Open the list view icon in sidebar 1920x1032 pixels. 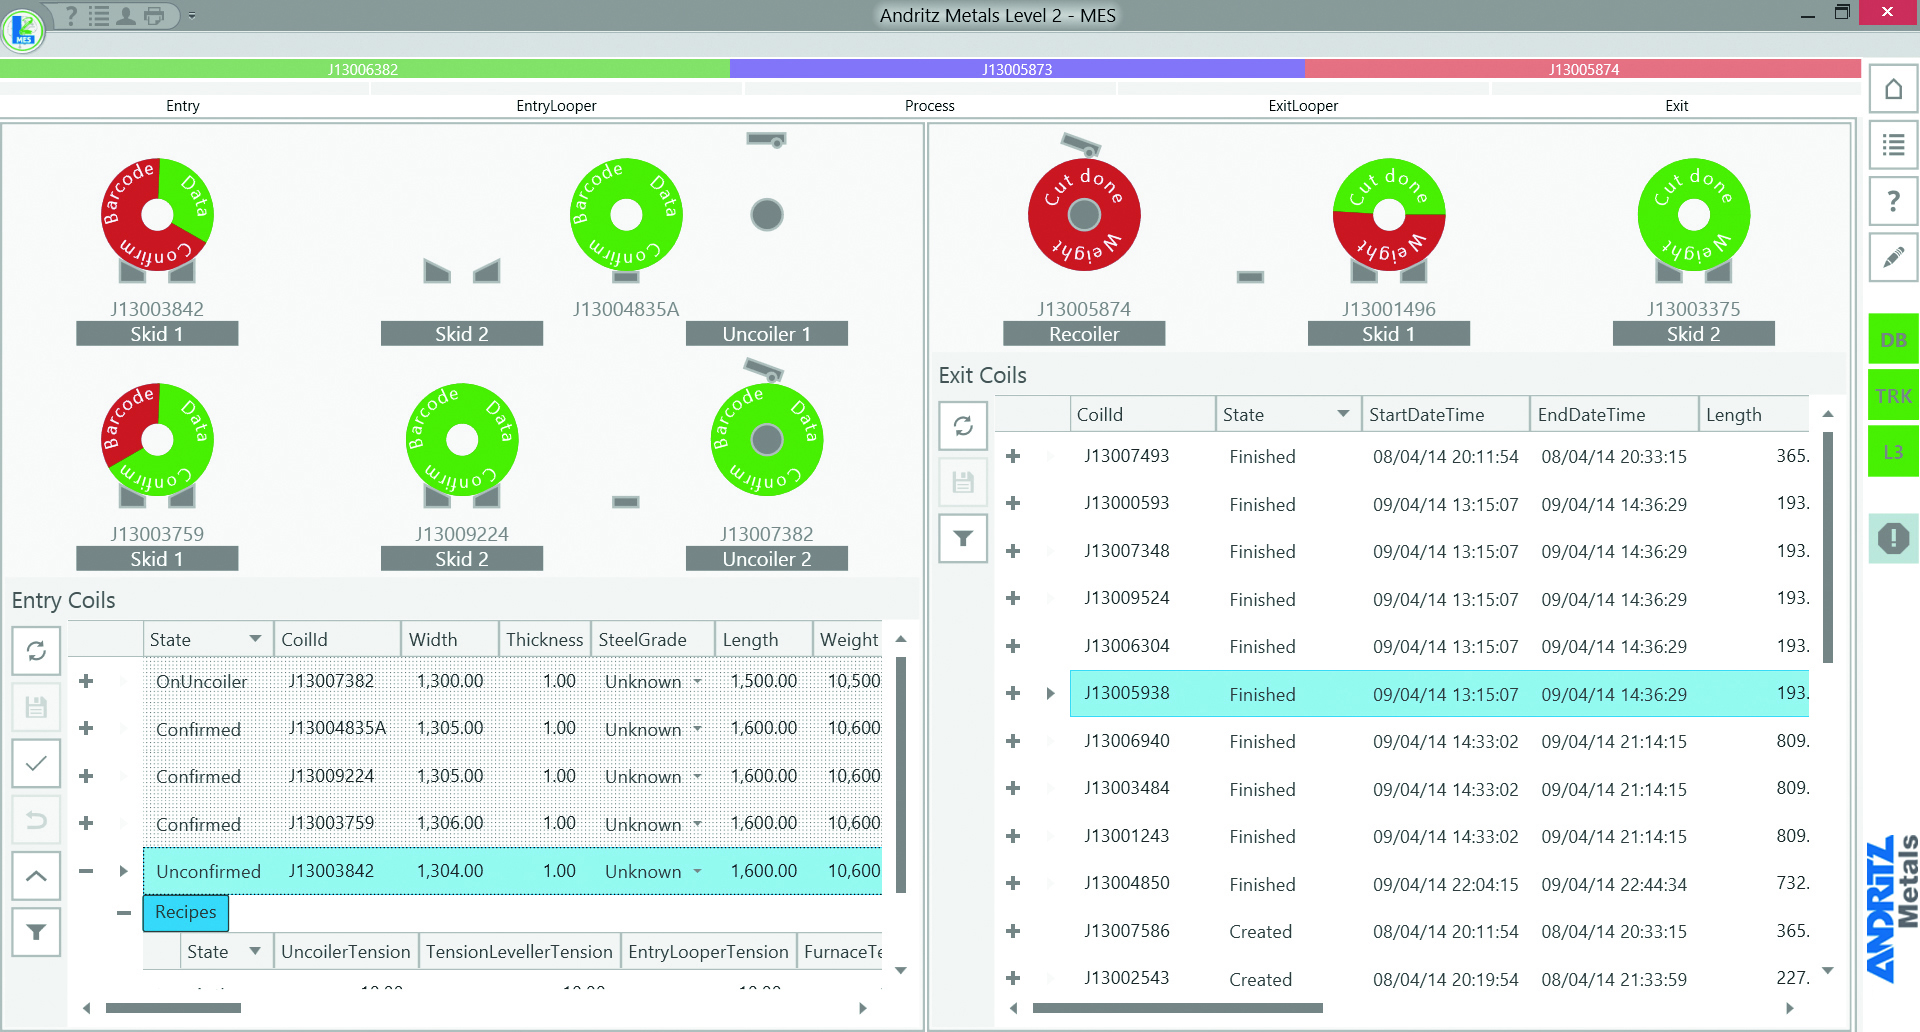tap(1893, 146)
